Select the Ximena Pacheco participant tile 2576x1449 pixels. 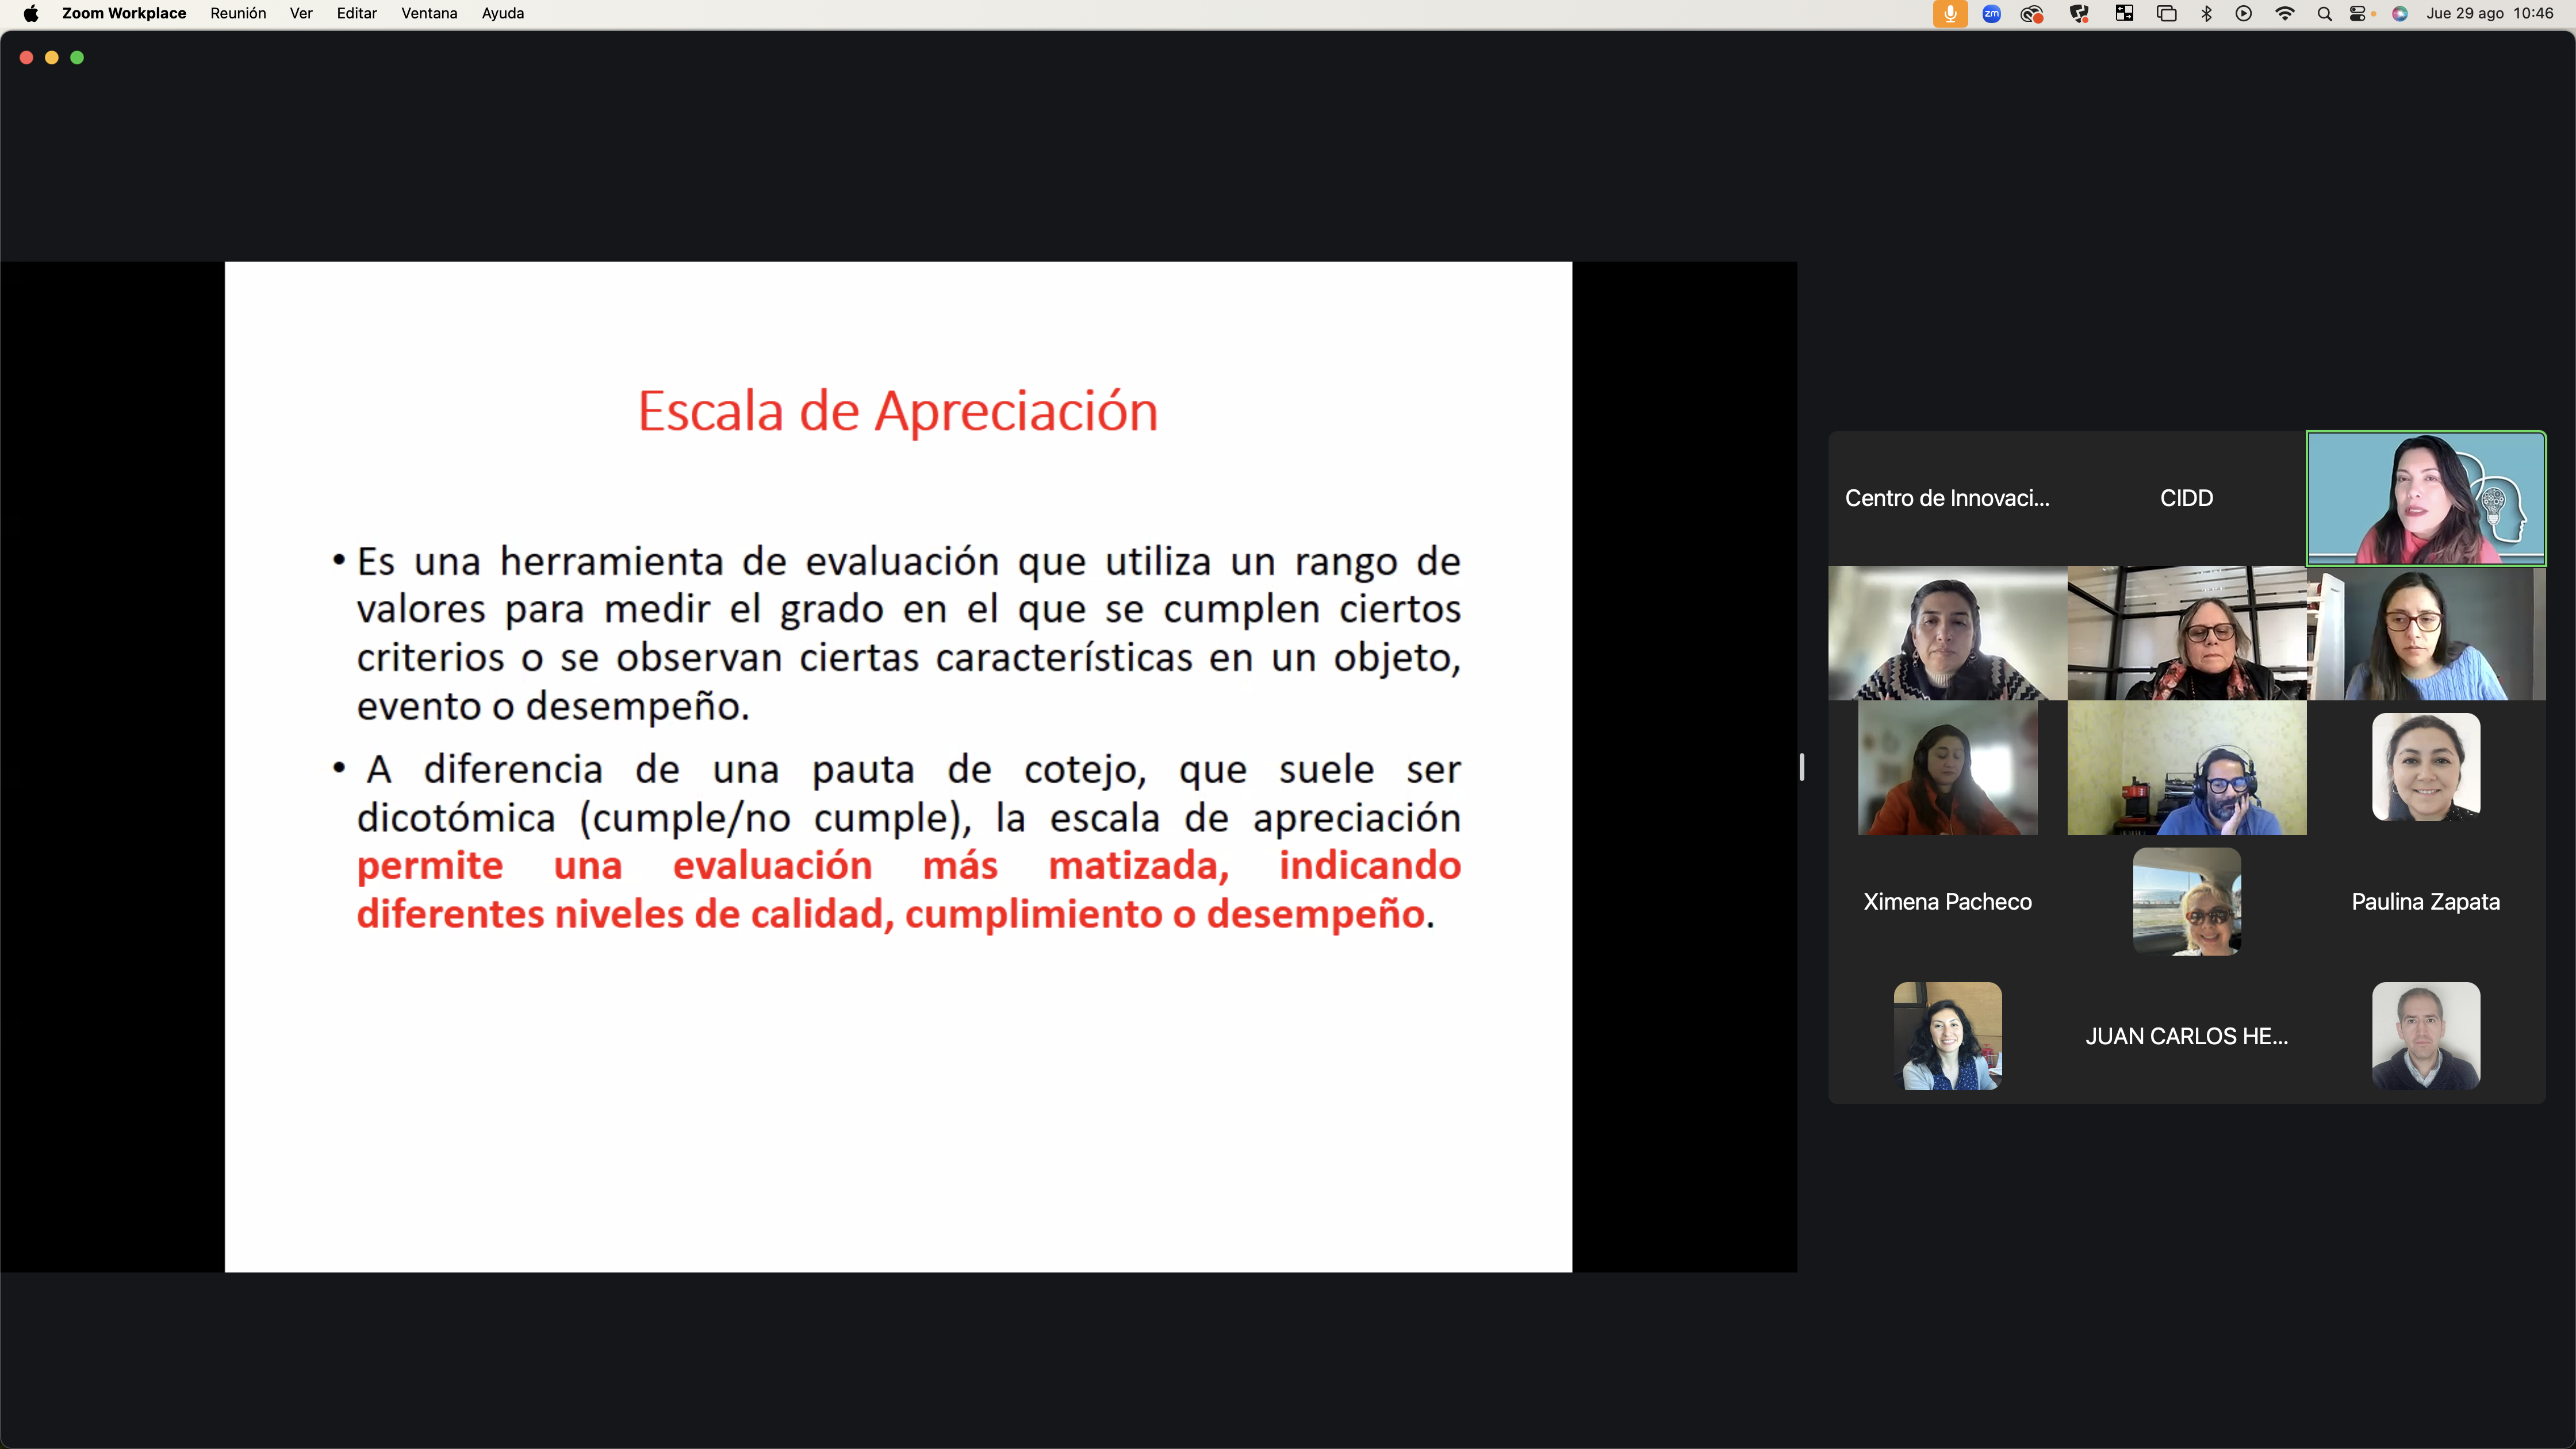coord(1947,902)
